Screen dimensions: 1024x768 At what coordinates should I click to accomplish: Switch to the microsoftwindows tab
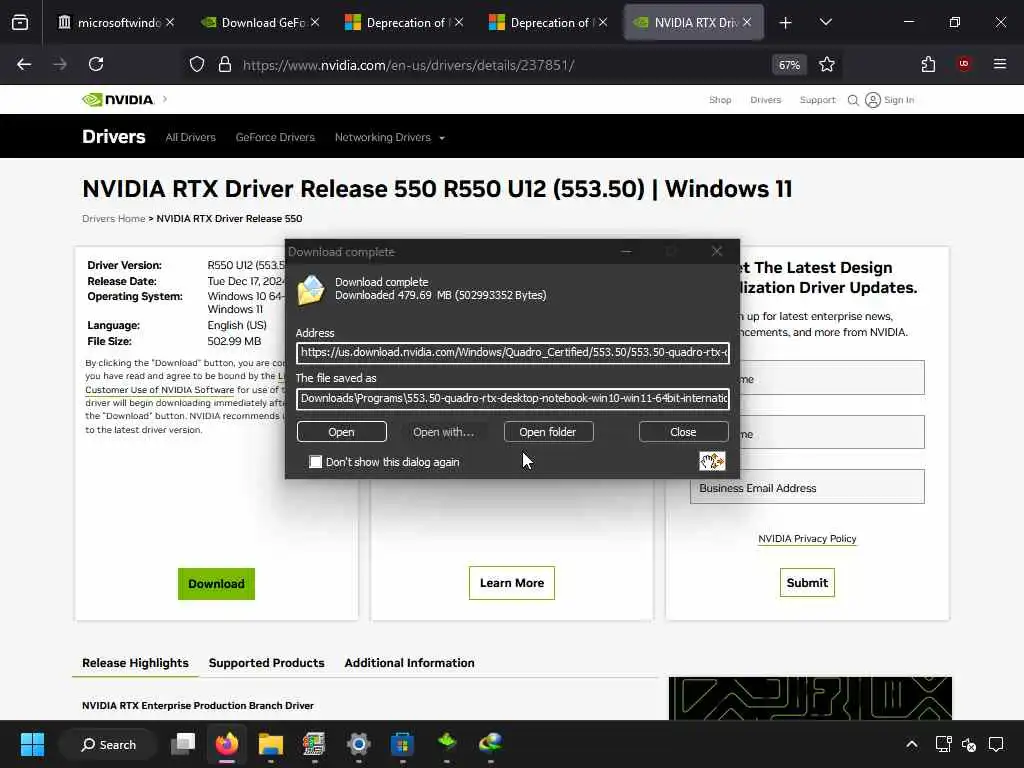[116, 22]
